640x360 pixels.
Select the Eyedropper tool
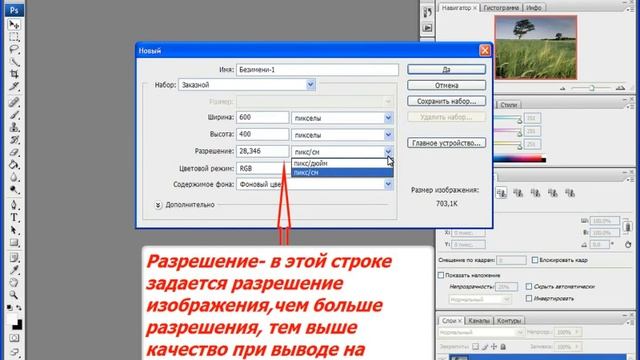[x=14, y=270]
